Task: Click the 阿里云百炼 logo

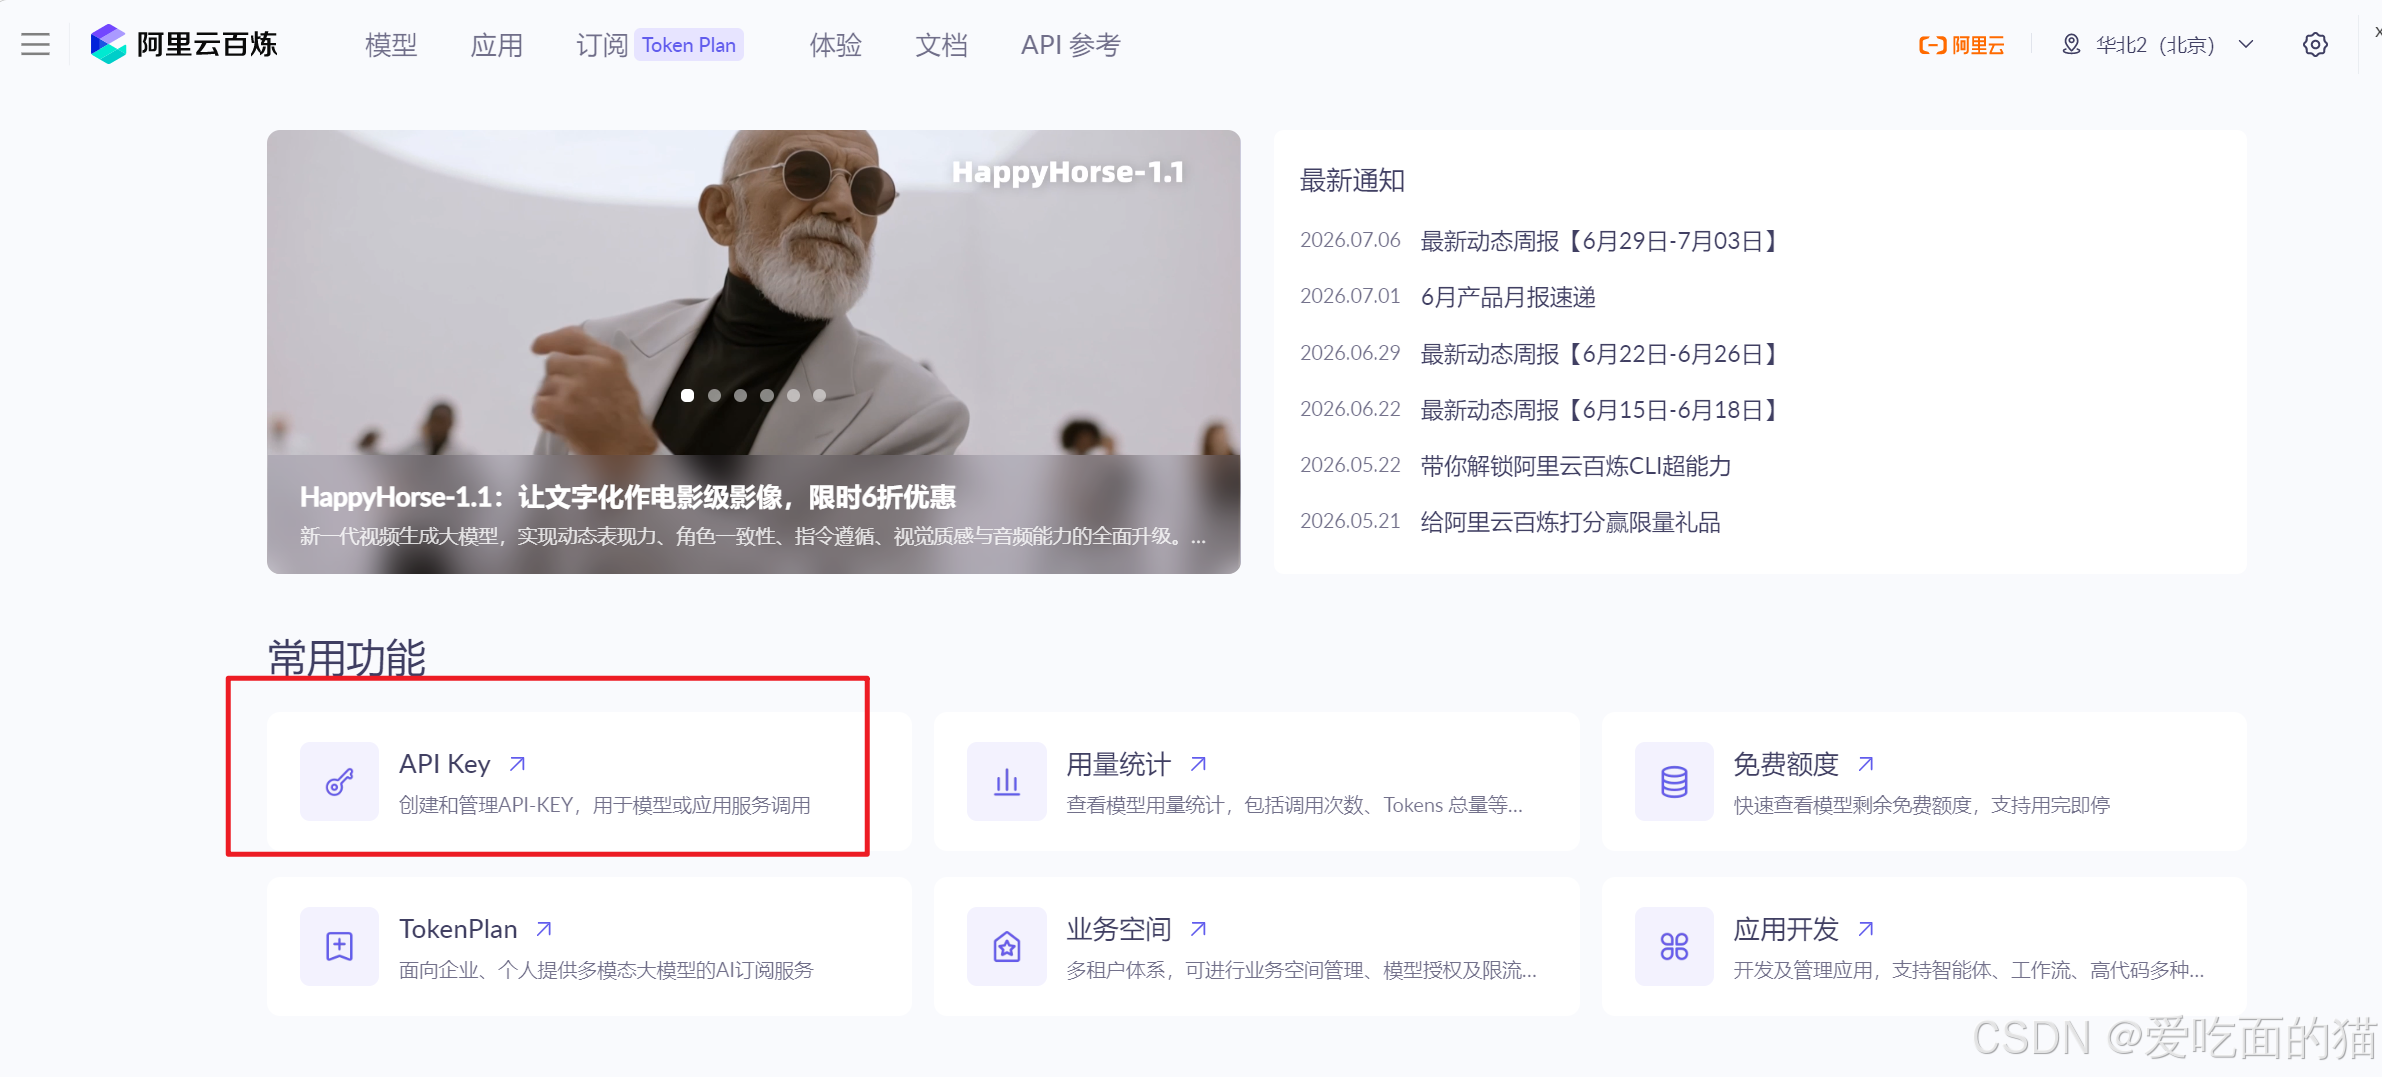Action: pos(184,45)
